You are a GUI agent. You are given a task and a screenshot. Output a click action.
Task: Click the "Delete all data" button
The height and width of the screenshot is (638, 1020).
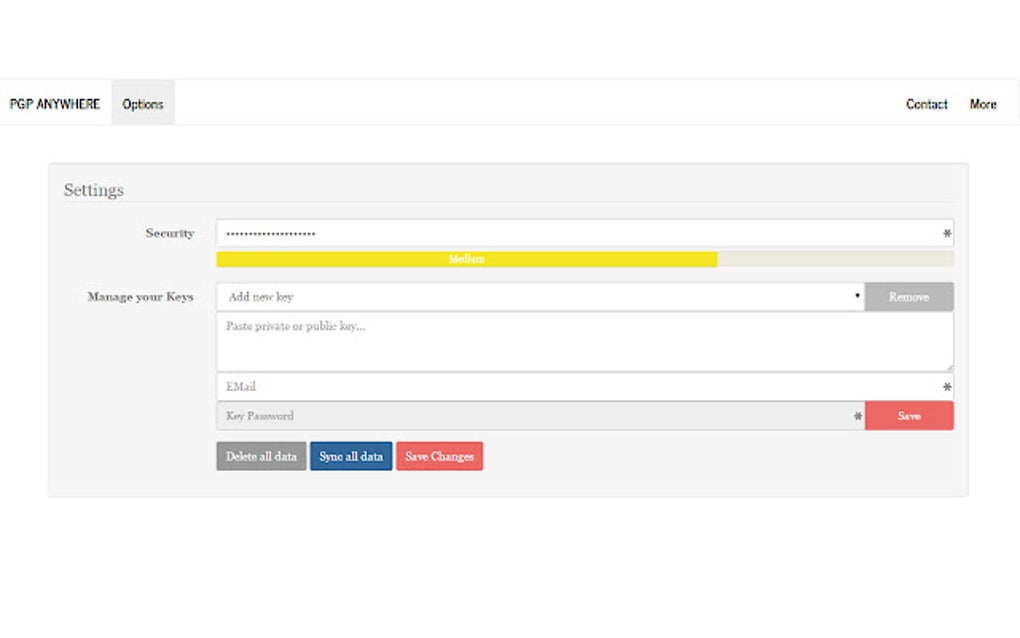coord(260,456)
